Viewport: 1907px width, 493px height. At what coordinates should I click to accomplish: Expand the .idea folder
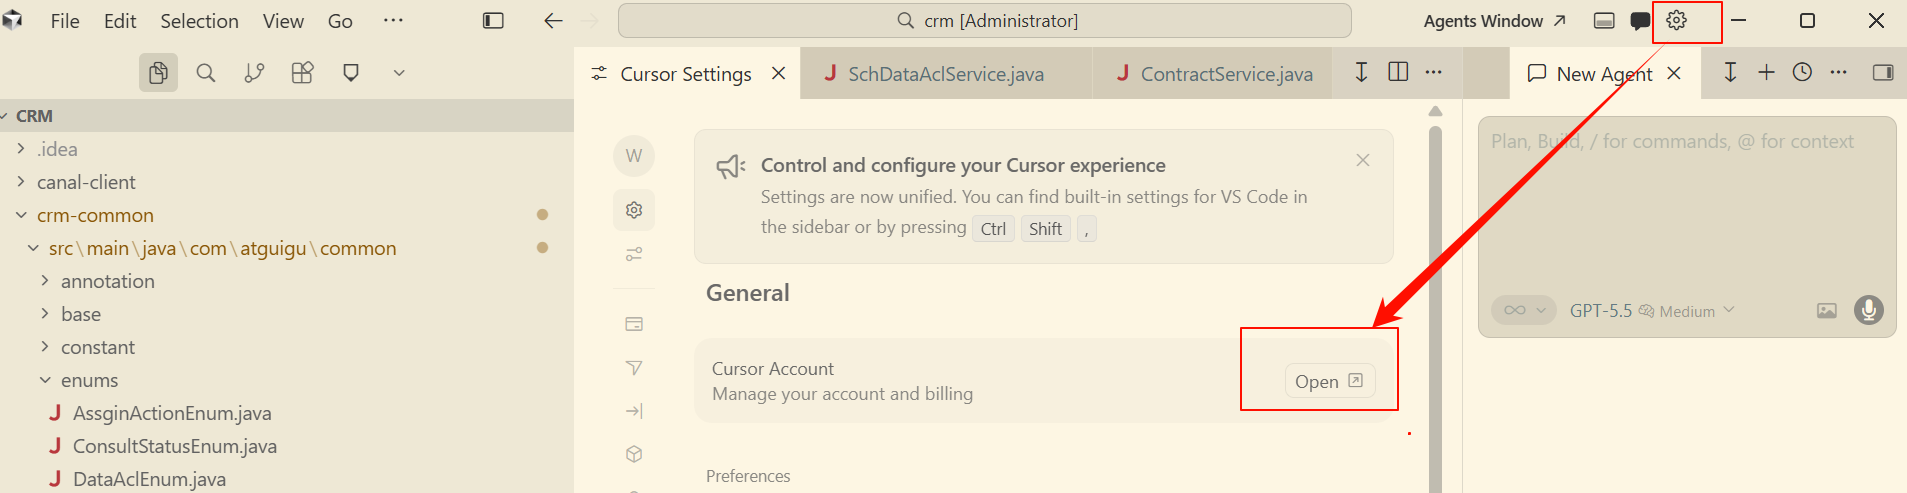tap(287, 149)
